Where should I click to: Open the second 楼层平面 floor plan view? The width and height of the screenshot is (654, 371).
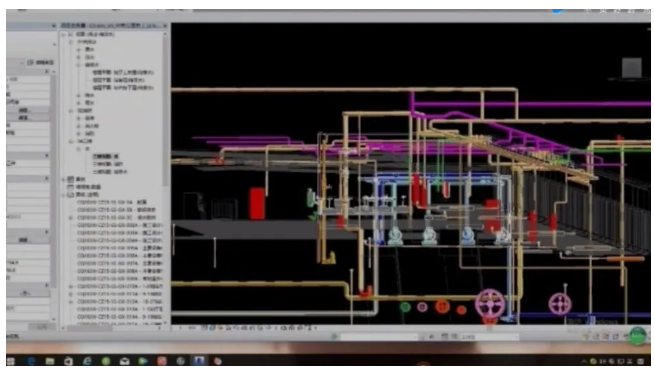(x=118, y=80)
